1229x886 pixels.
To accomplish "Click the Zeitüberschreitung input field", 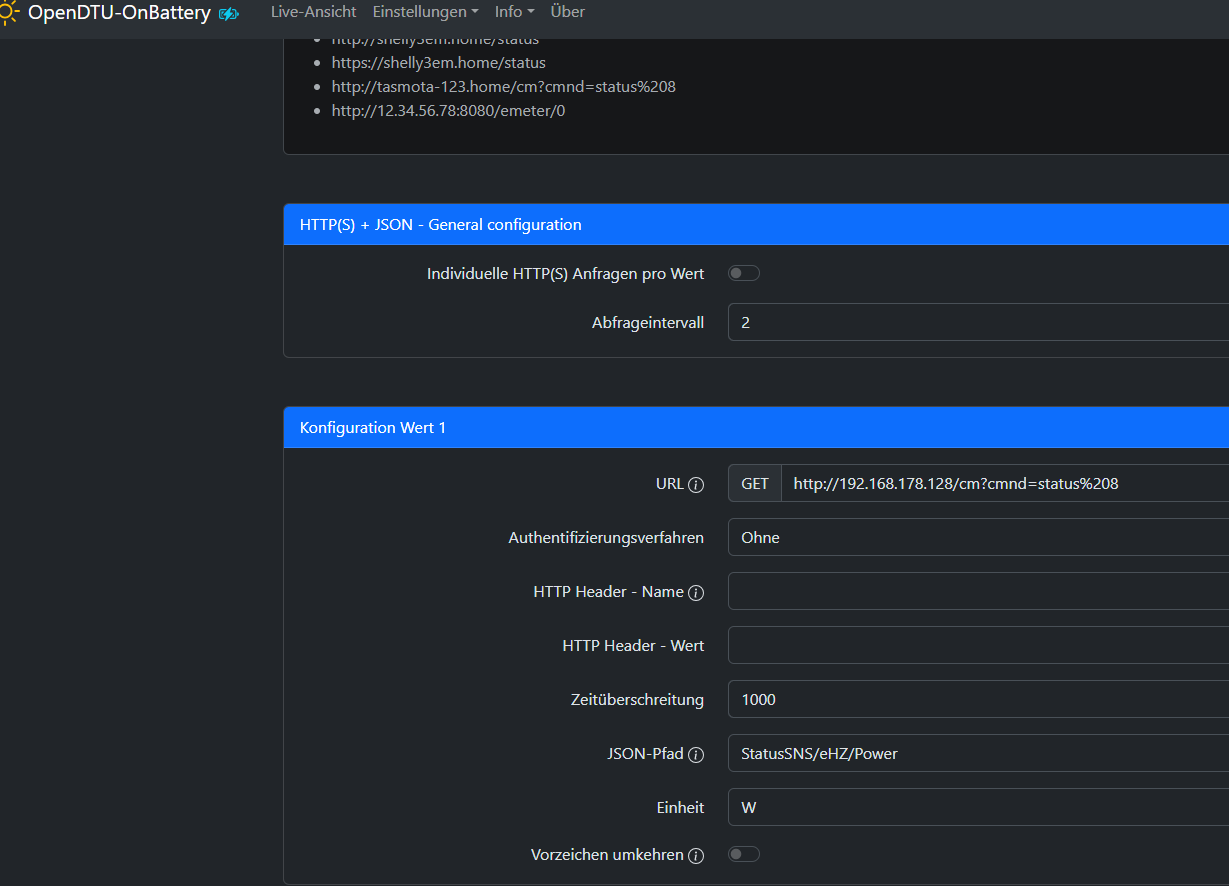I will coord(978,699).
